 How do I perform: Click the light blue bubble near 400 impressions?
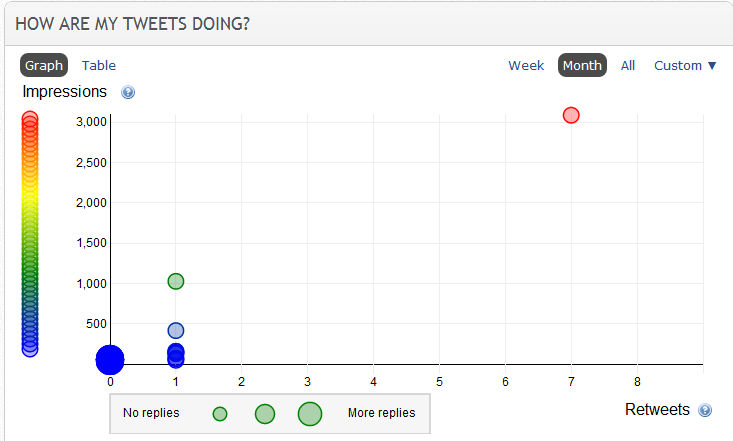click(x=176, y=330)
